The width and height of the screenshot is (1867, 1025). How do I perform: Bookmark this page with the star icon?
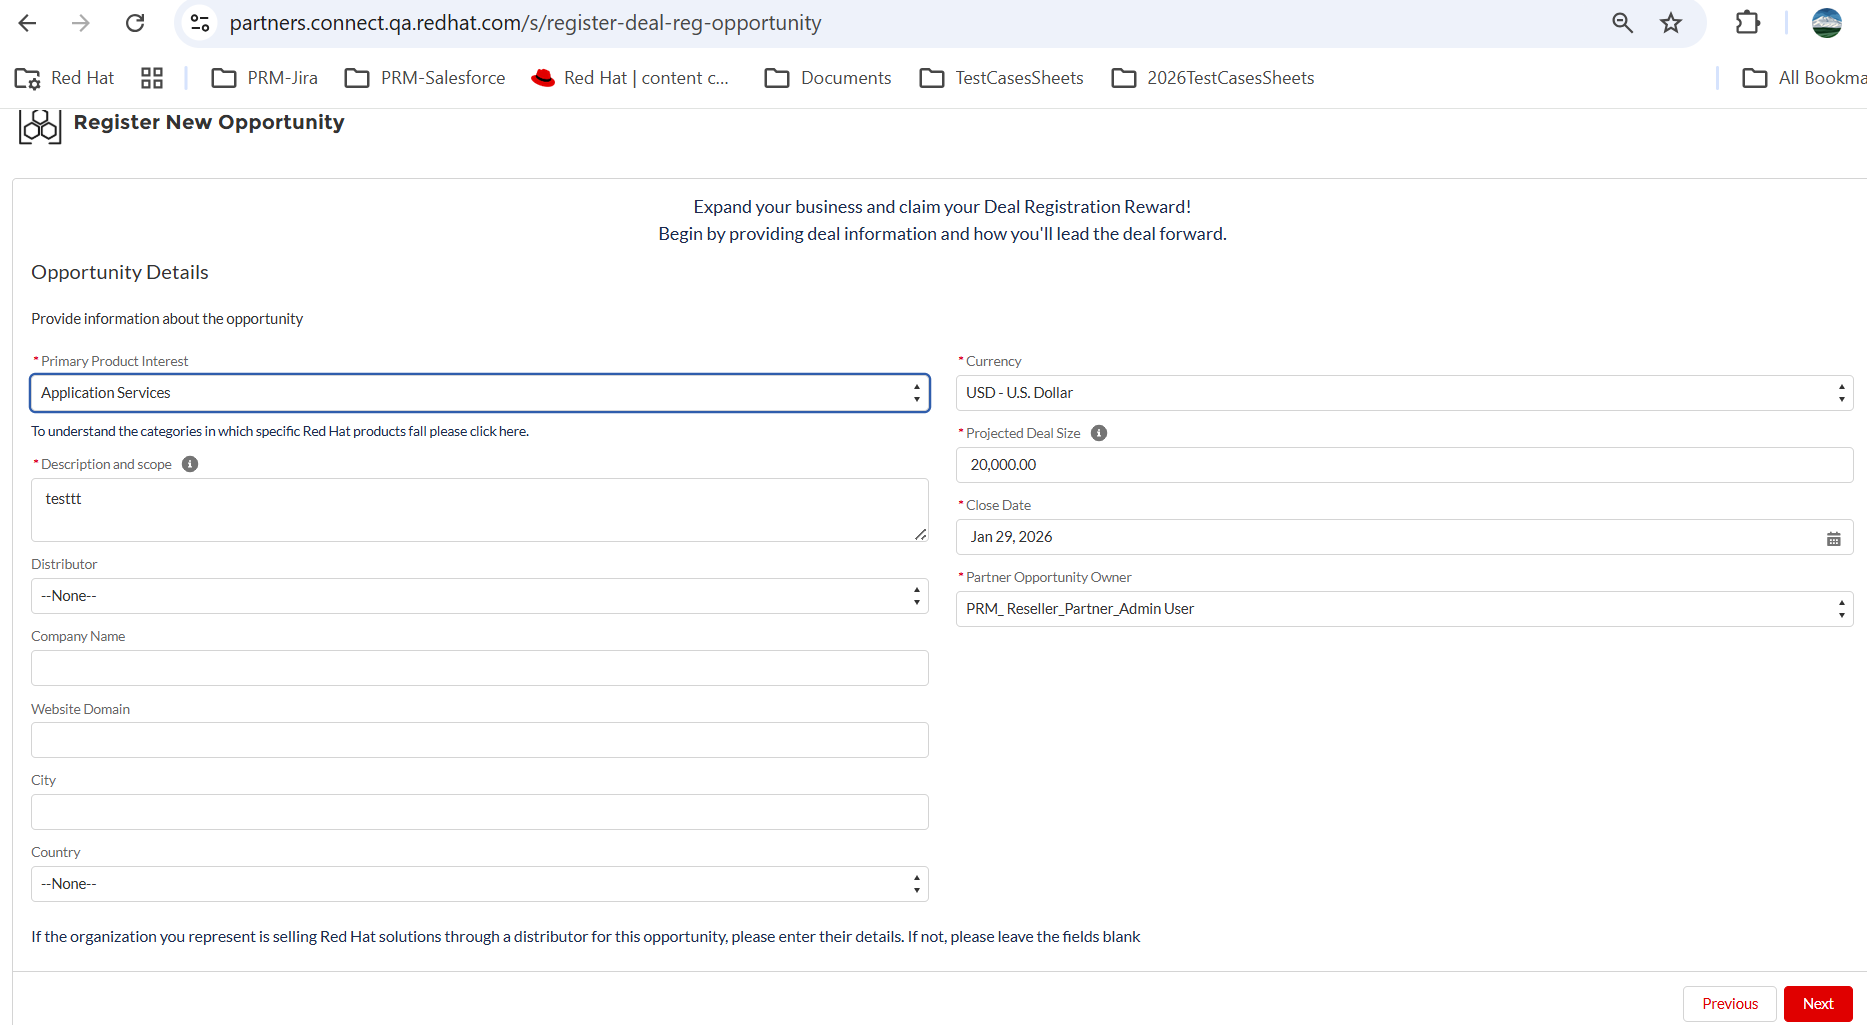[1671, 23]
